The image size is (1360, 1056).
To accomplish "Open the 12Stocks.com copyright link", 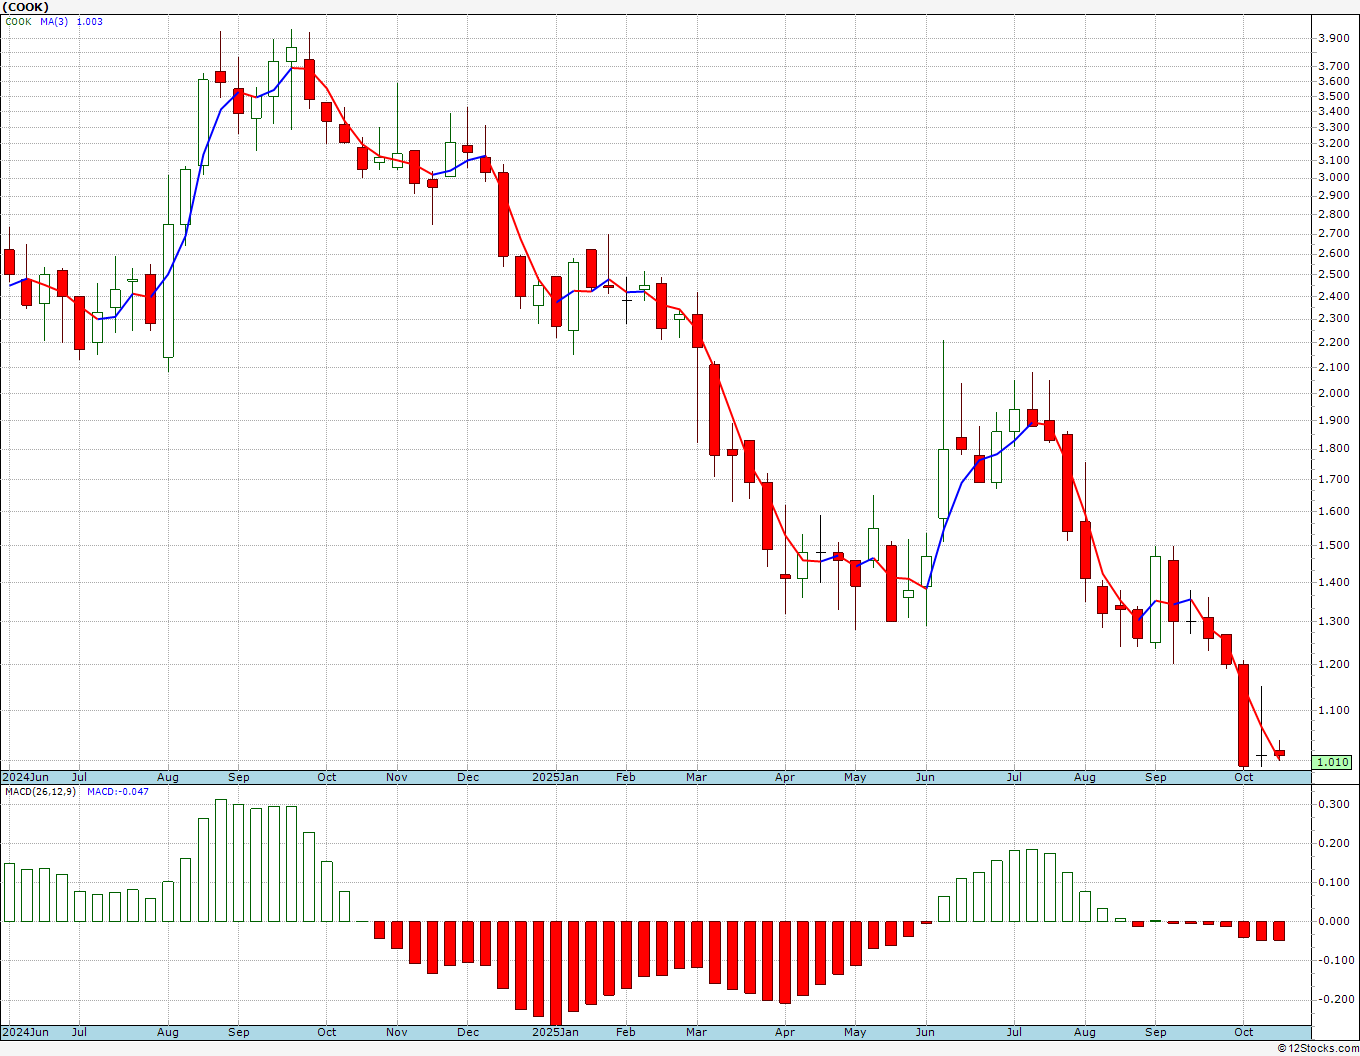I will coord(1319,1048).
